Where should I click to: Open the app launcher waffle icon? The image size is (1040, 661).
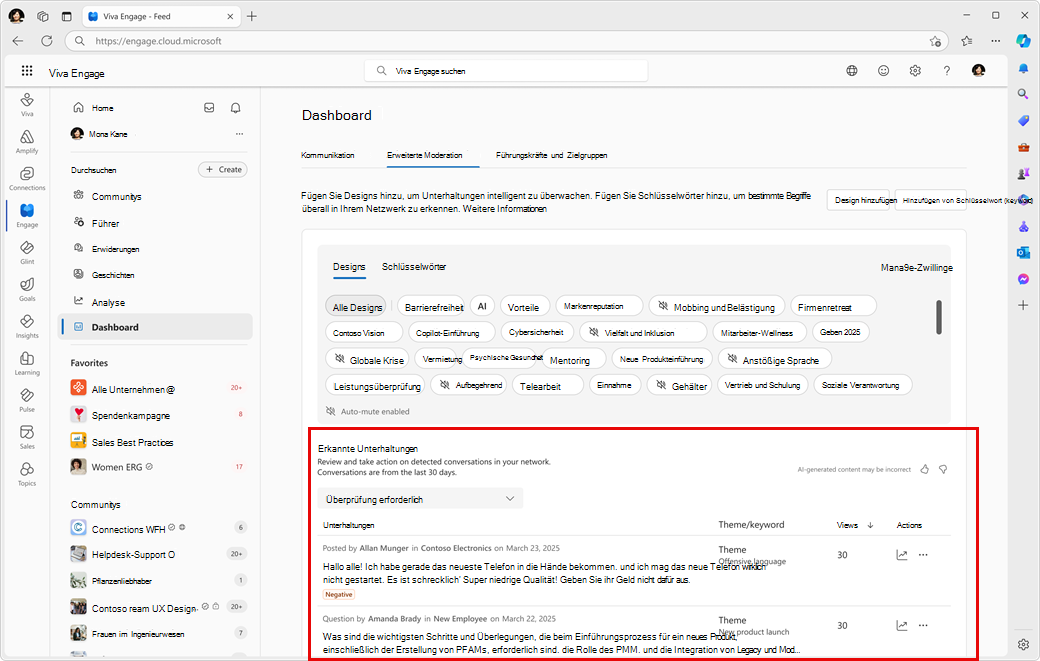27,70
